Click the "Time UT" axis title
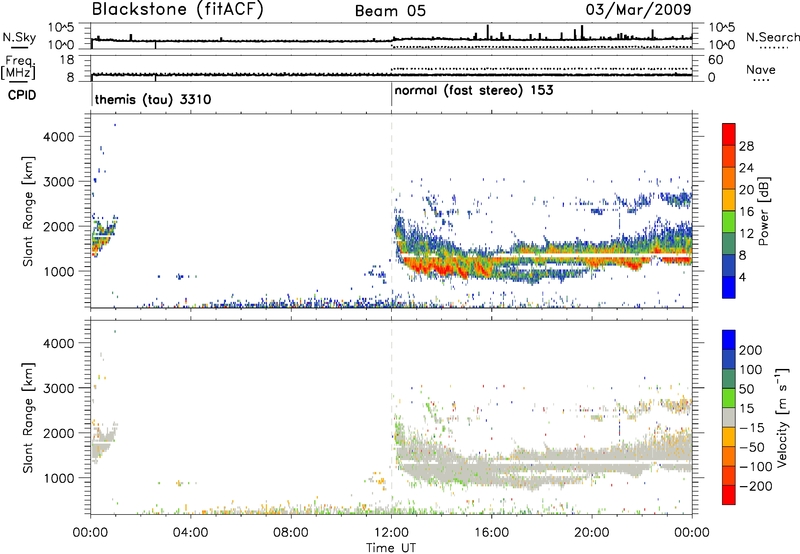 pyautogui.click(x=391, y=548)
